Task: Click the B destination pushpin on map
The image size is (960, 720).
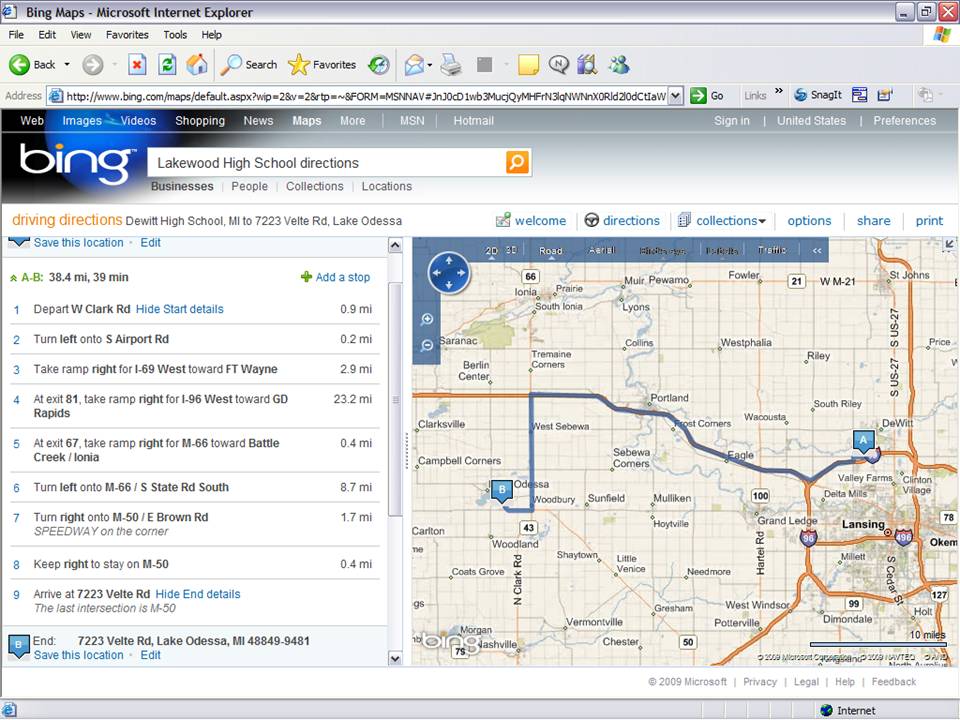Action: [x=502, y=491]
